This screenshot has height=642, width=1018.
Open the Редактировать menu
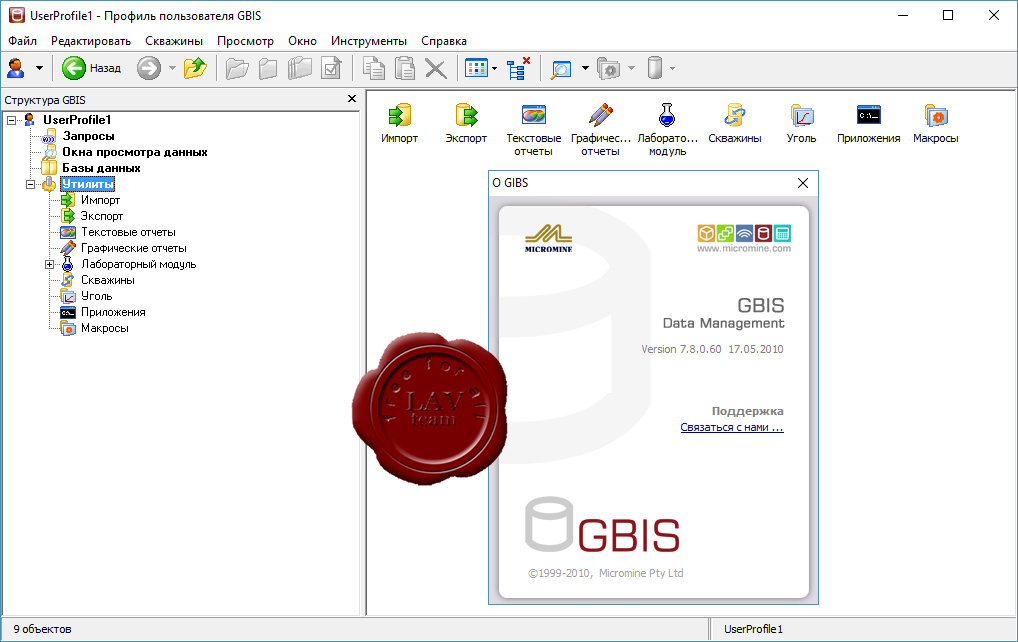click(x=91, y=41)
